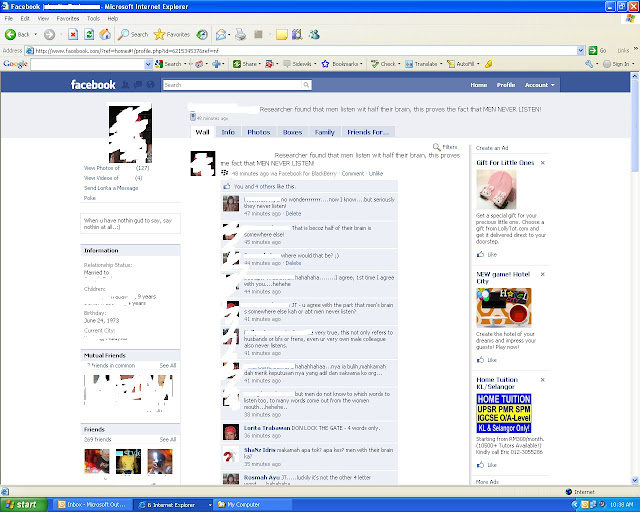Open the History toolbar icon

pos(202,35)
